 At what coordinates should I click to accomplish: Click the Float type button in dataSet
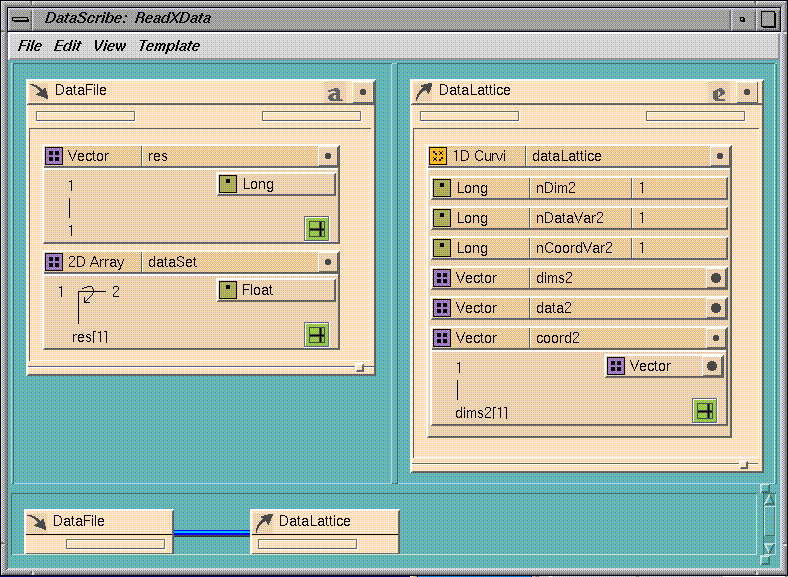tap(276, 290)
